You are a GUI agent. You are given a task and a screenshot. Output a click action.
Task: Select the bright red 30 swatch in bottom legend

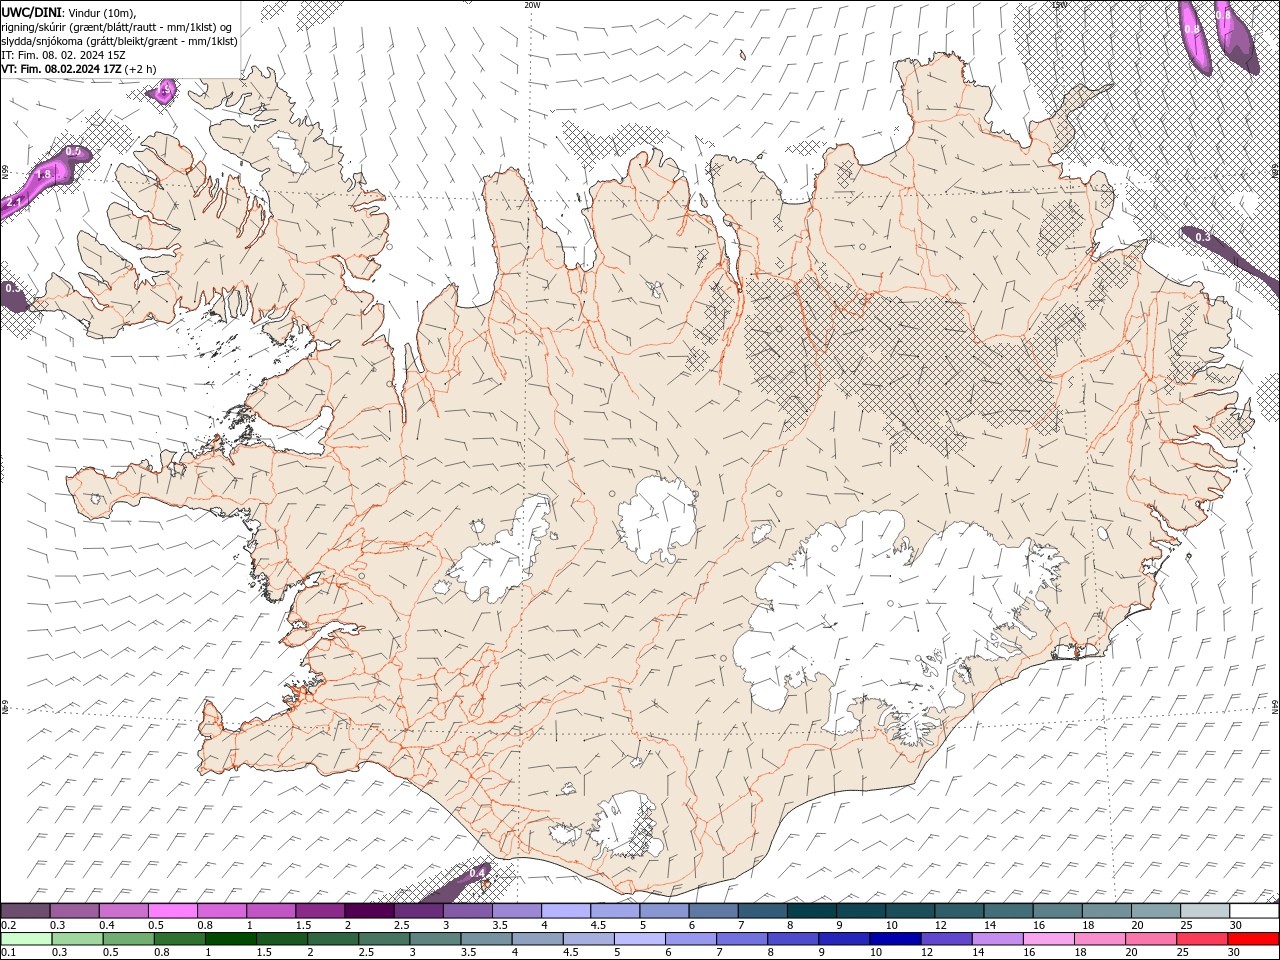tap(1253, 939)
